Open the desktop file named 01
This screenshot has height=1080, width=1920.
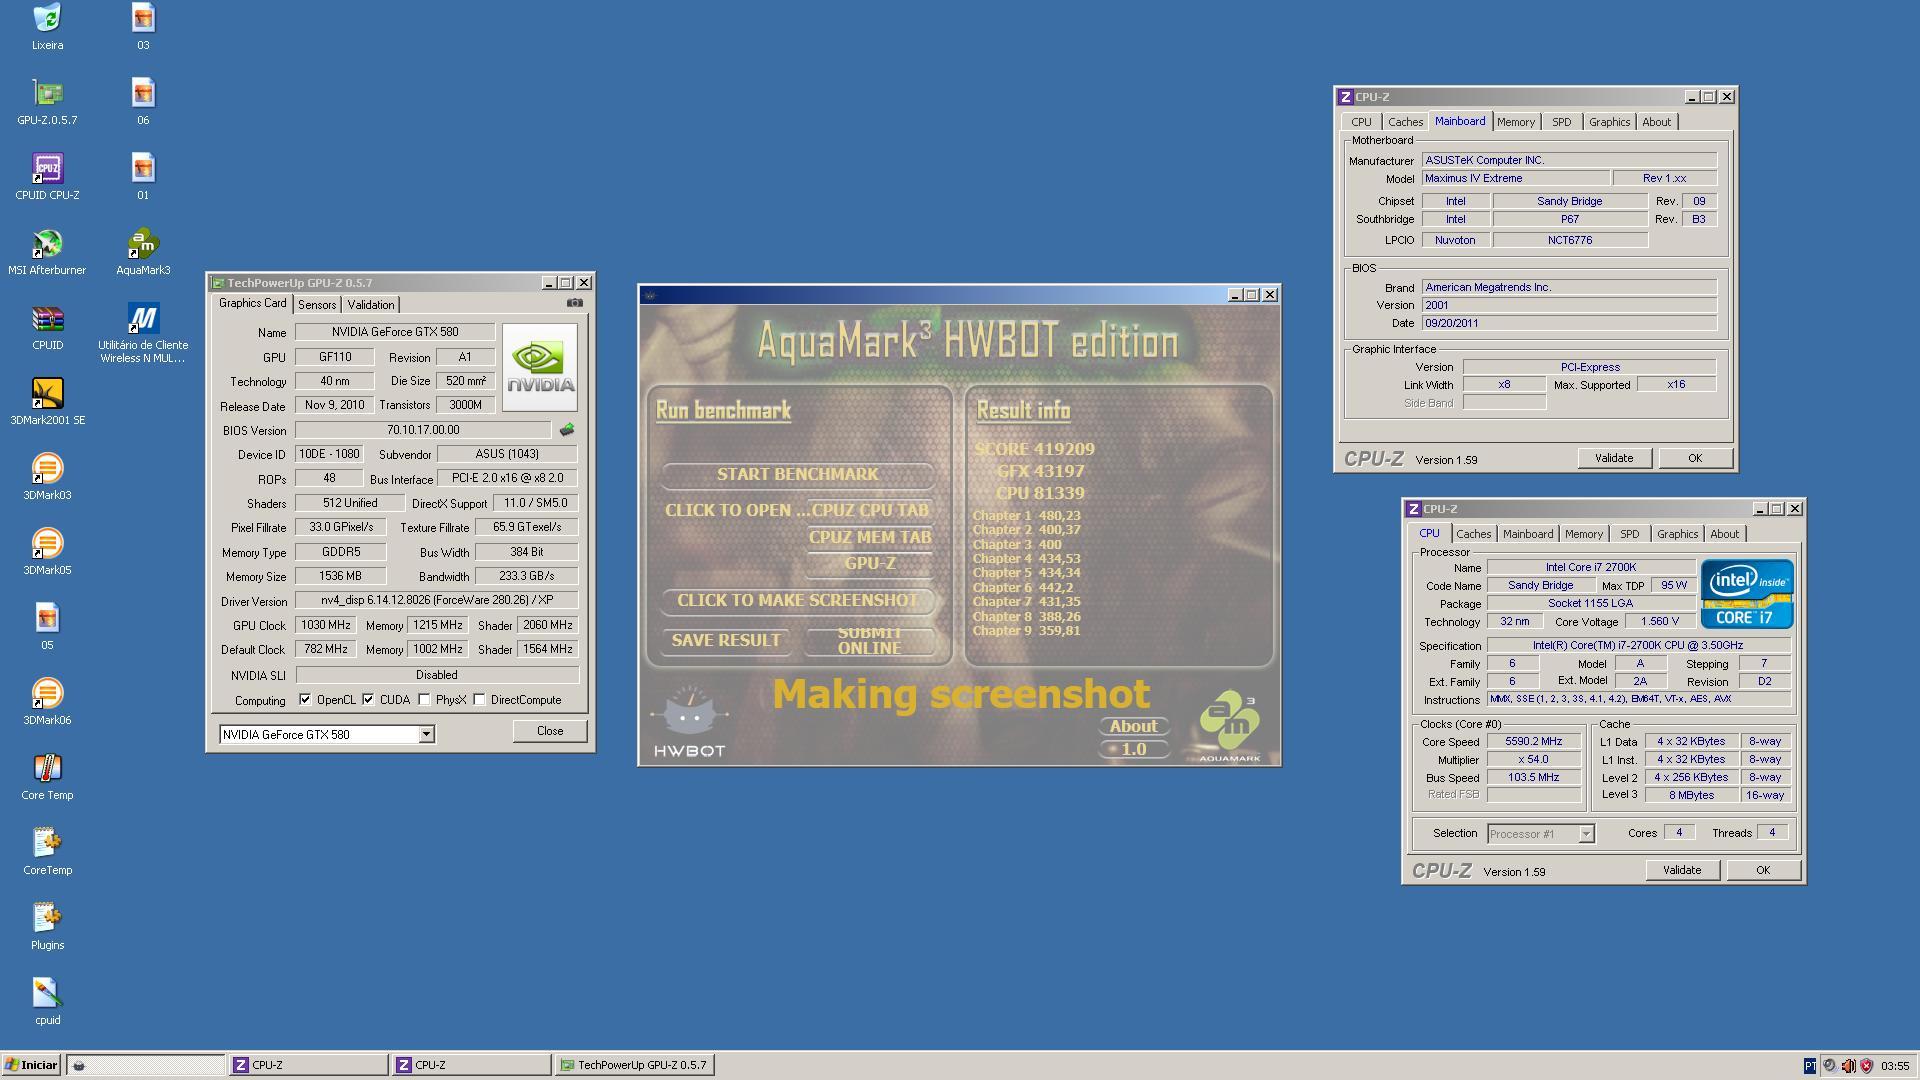143,177
